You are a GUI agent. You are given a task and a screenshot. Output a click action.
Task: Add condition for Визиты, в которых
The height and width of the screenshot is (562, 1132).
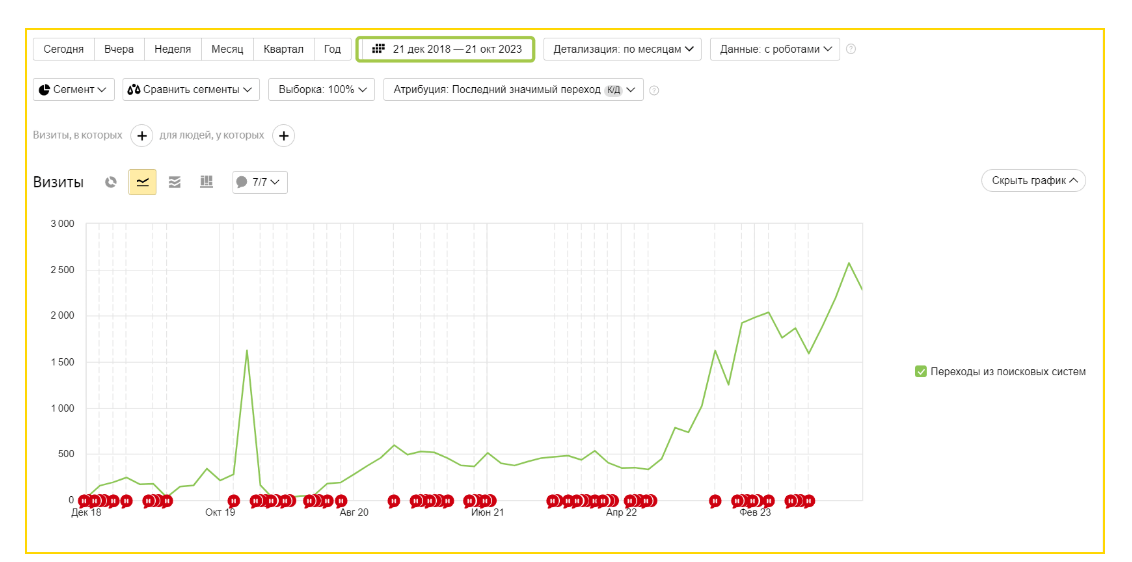click(x=142, y=135)
